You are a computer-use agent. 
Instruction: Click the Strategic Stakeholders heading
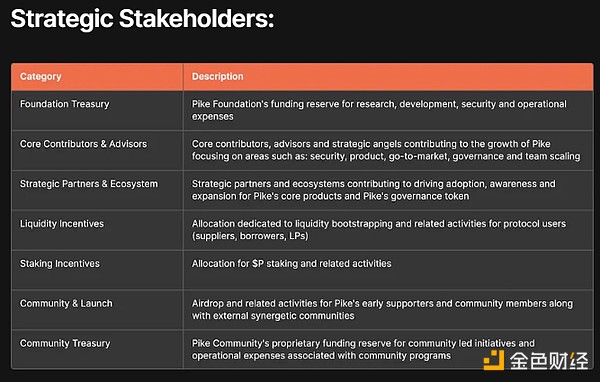[142, 19]
